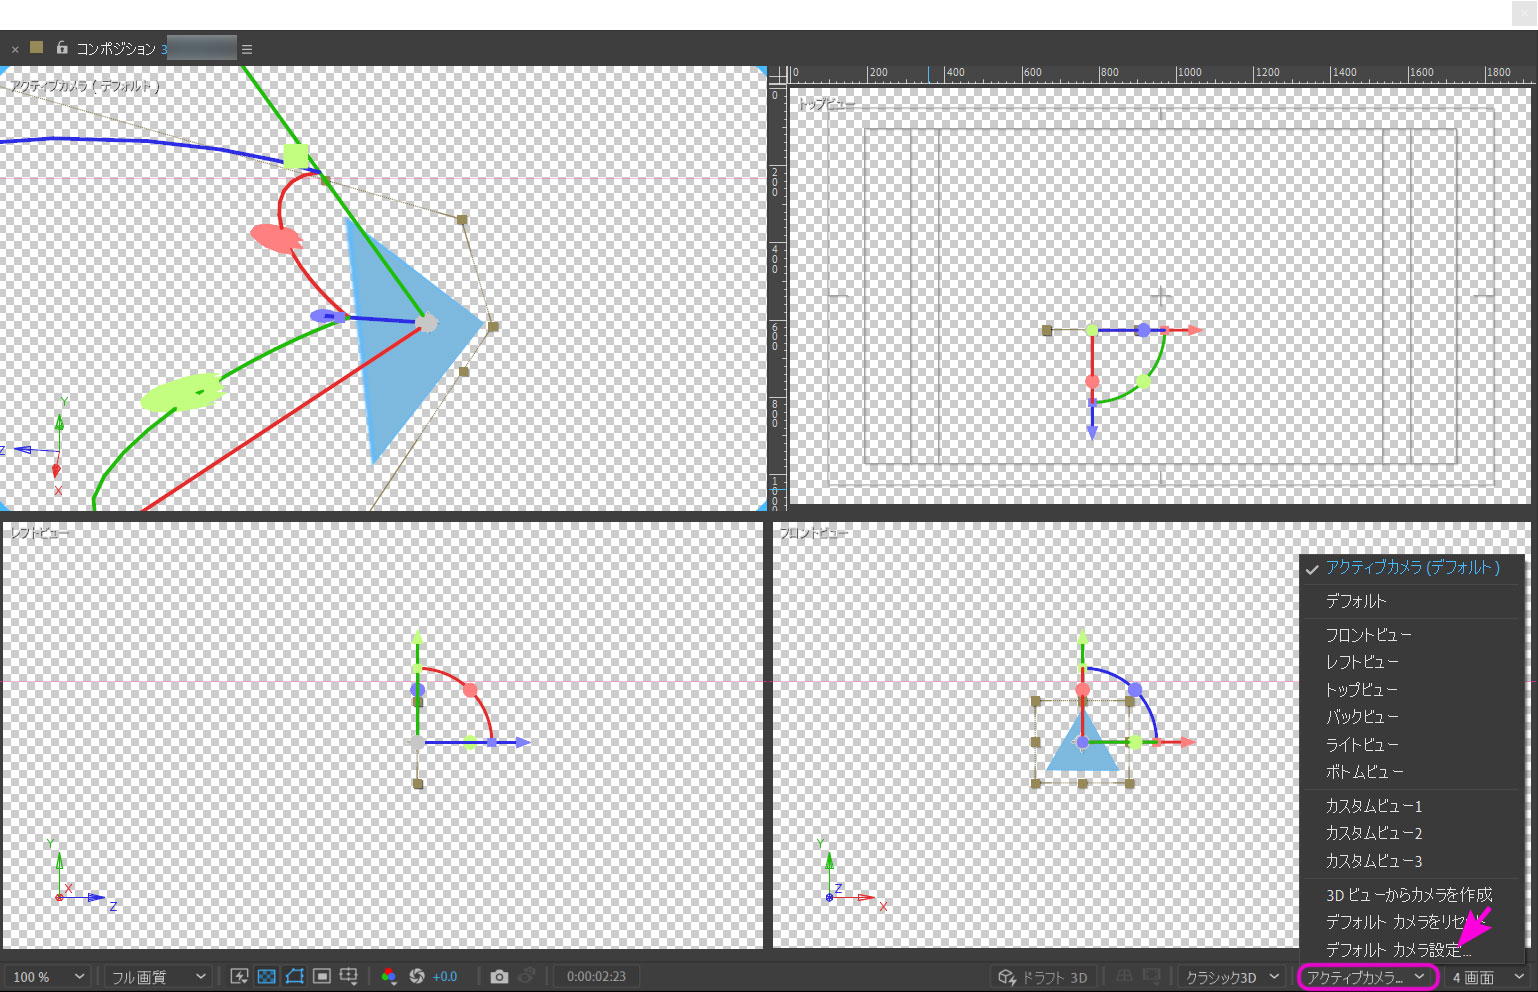The image size is (1538, 992).
Task: Click the reset exposure aperture icon
Action: 417,976
